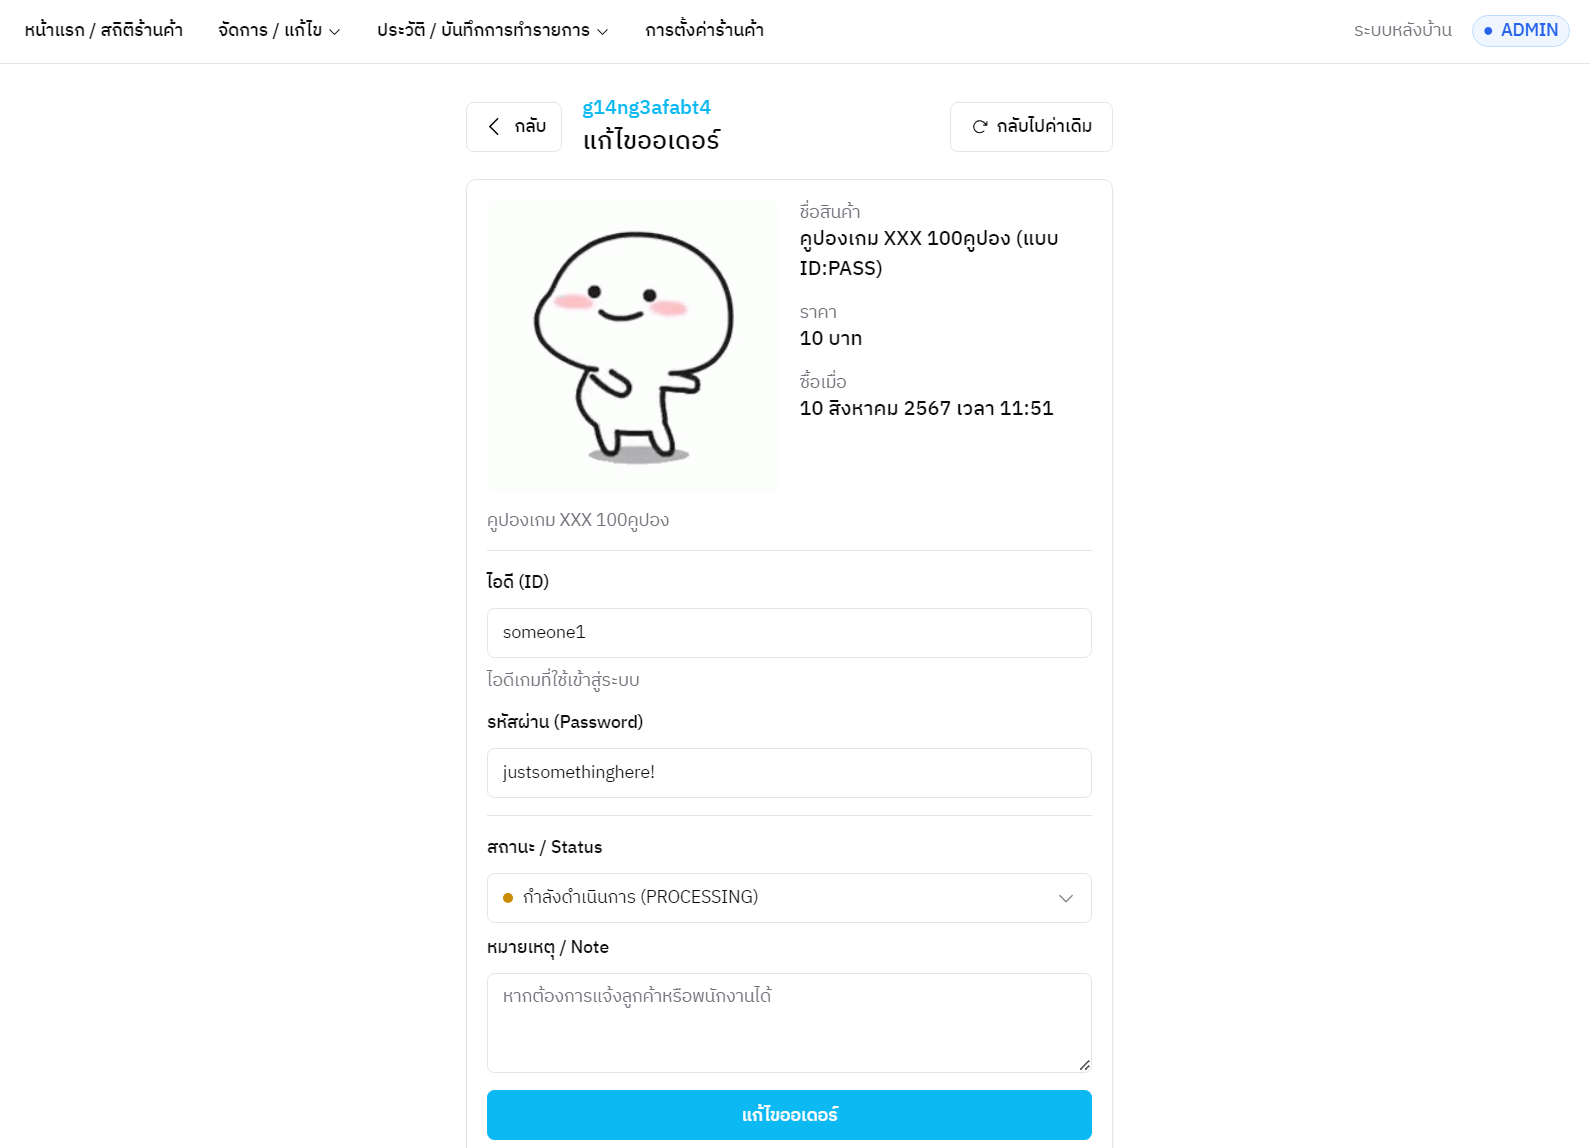Click the chevron beside ประวัติ / บันทึกการทำรายการ
Viewport: 1590px width, 1148px height.
(x=603, y=32)
